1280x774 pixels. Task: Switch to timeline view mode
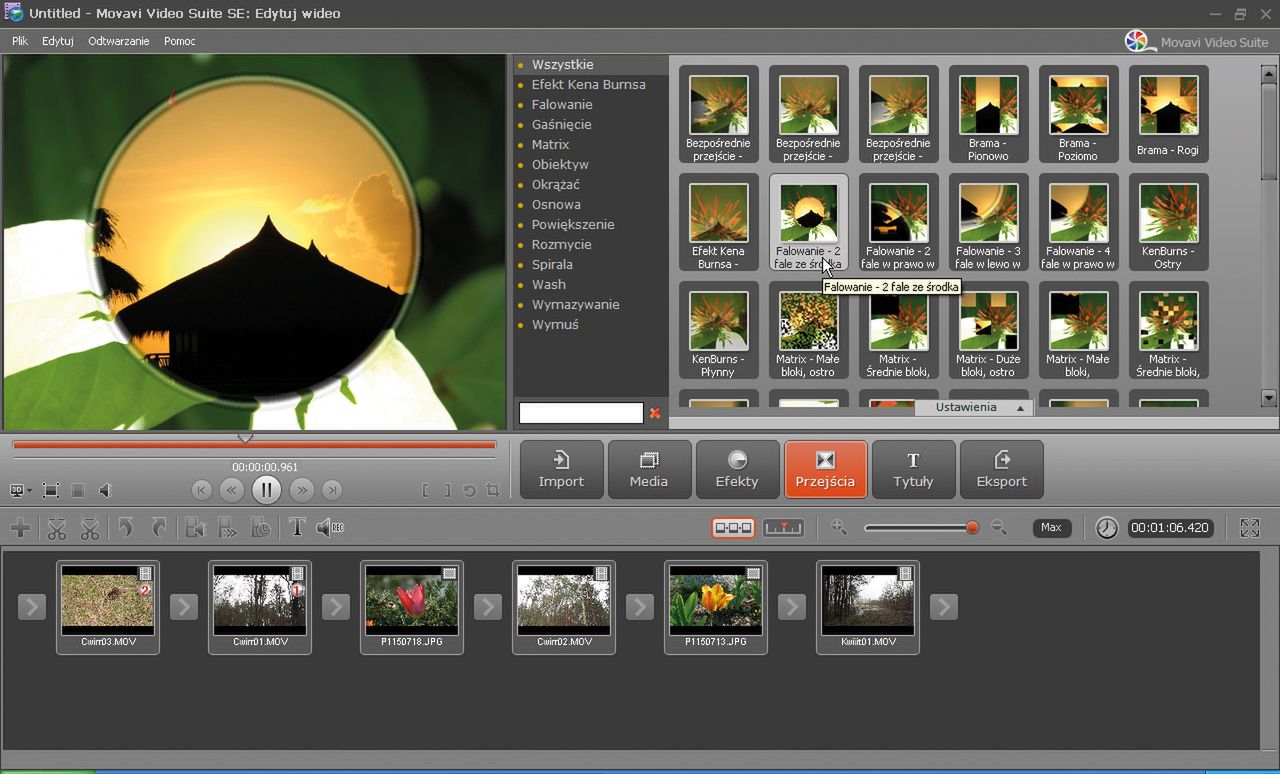pyautogui.click(x=783, y=527)
